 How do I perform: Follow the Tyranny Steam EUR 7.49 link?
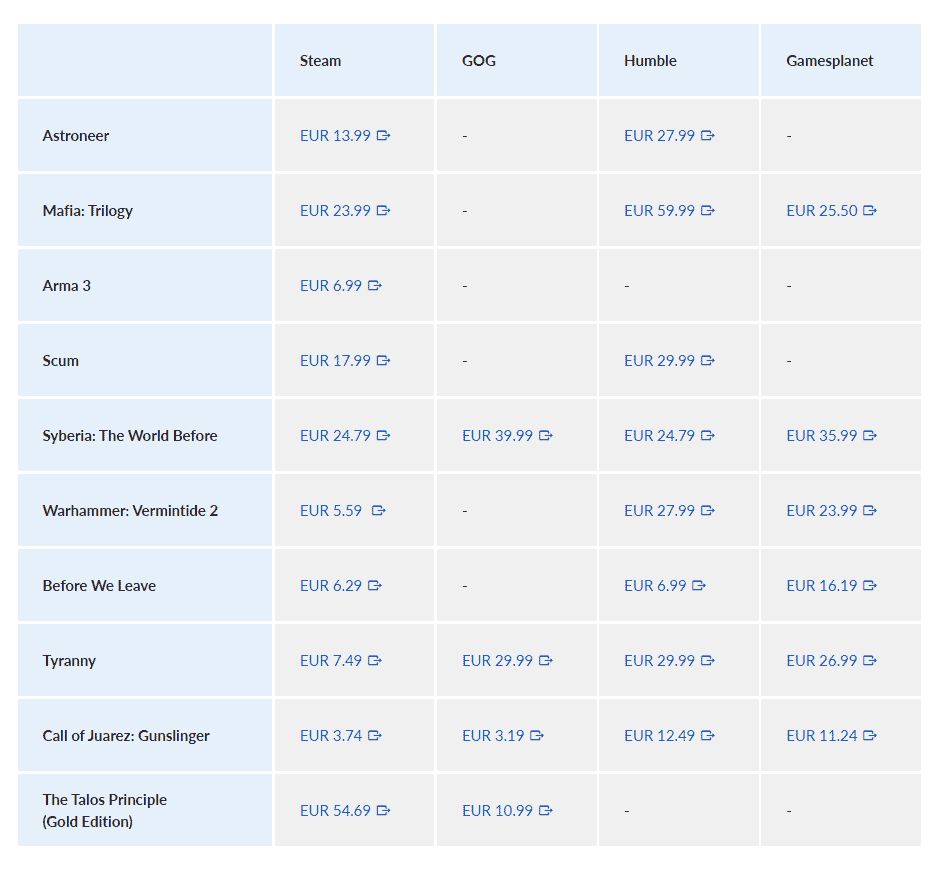click(331, 661)
